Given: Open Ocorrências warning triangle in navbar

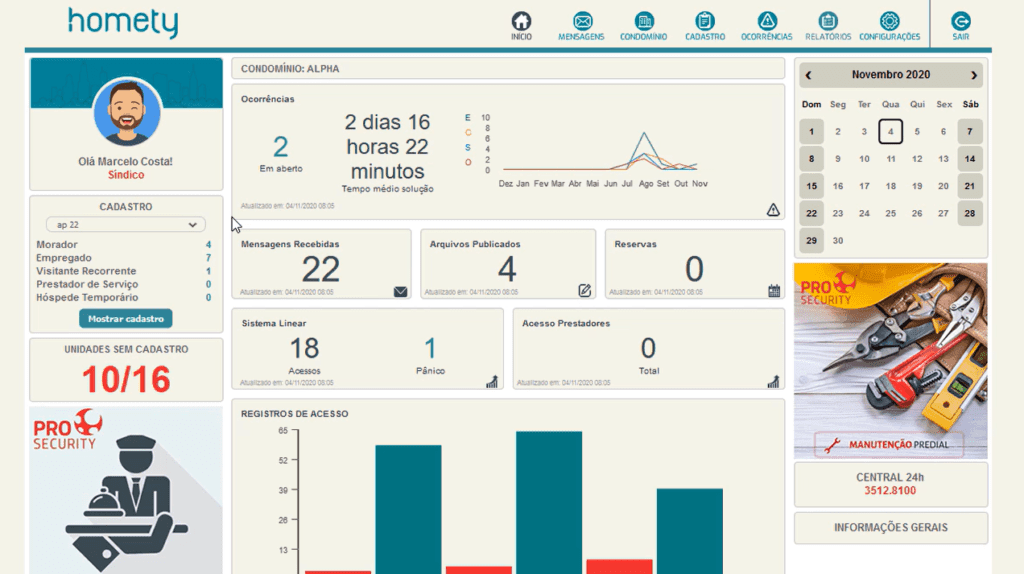Looking at the screenshot, I should point(767,21).
